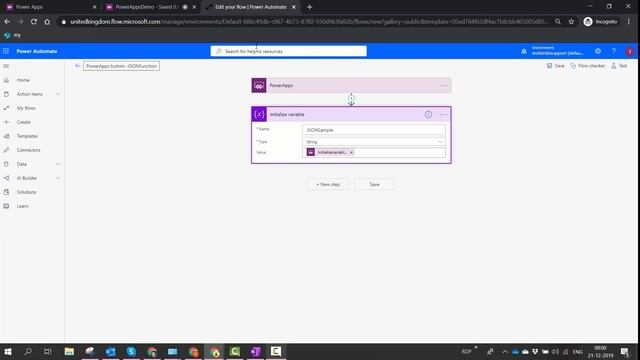The height and width of the screenshot is (360, 640).
Task: Open Initialize variable ellipsis menu
Action: coord(443,115)
